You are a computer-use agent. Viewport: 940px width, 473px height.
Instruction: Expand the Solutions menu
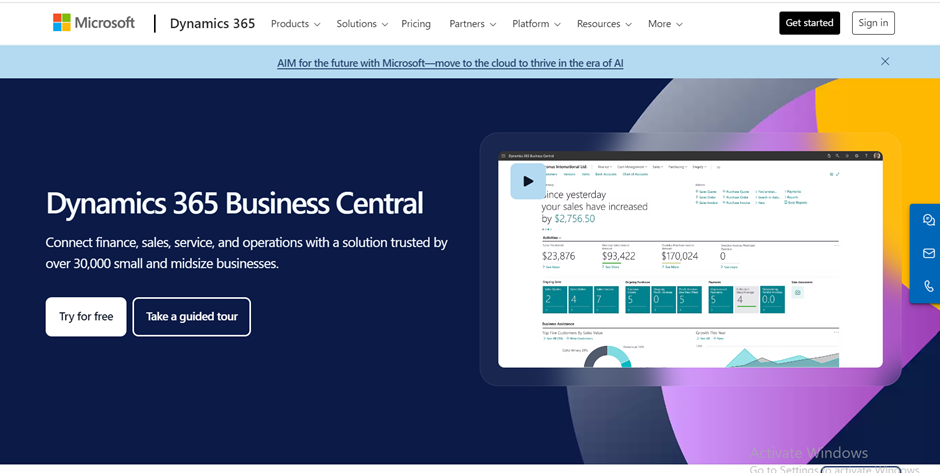point(362,24)
